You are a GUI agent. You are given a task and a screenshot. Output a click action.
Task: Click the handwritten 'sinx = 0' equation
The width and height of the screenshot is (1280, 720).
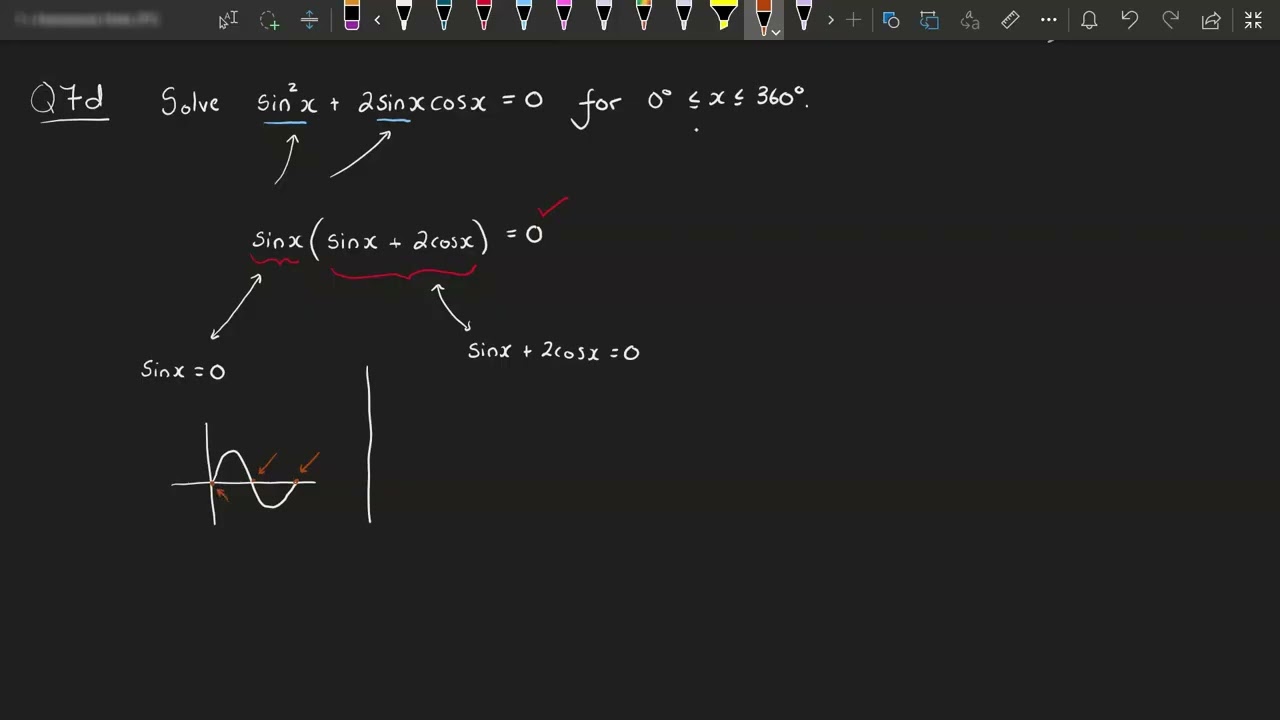[x=183, y=371]
